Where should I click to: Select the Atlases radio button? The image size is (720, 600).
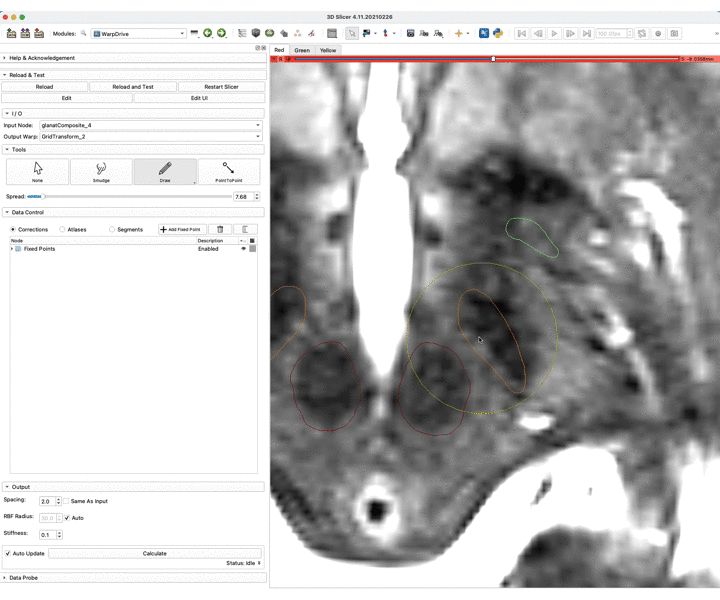coord(63,230)
